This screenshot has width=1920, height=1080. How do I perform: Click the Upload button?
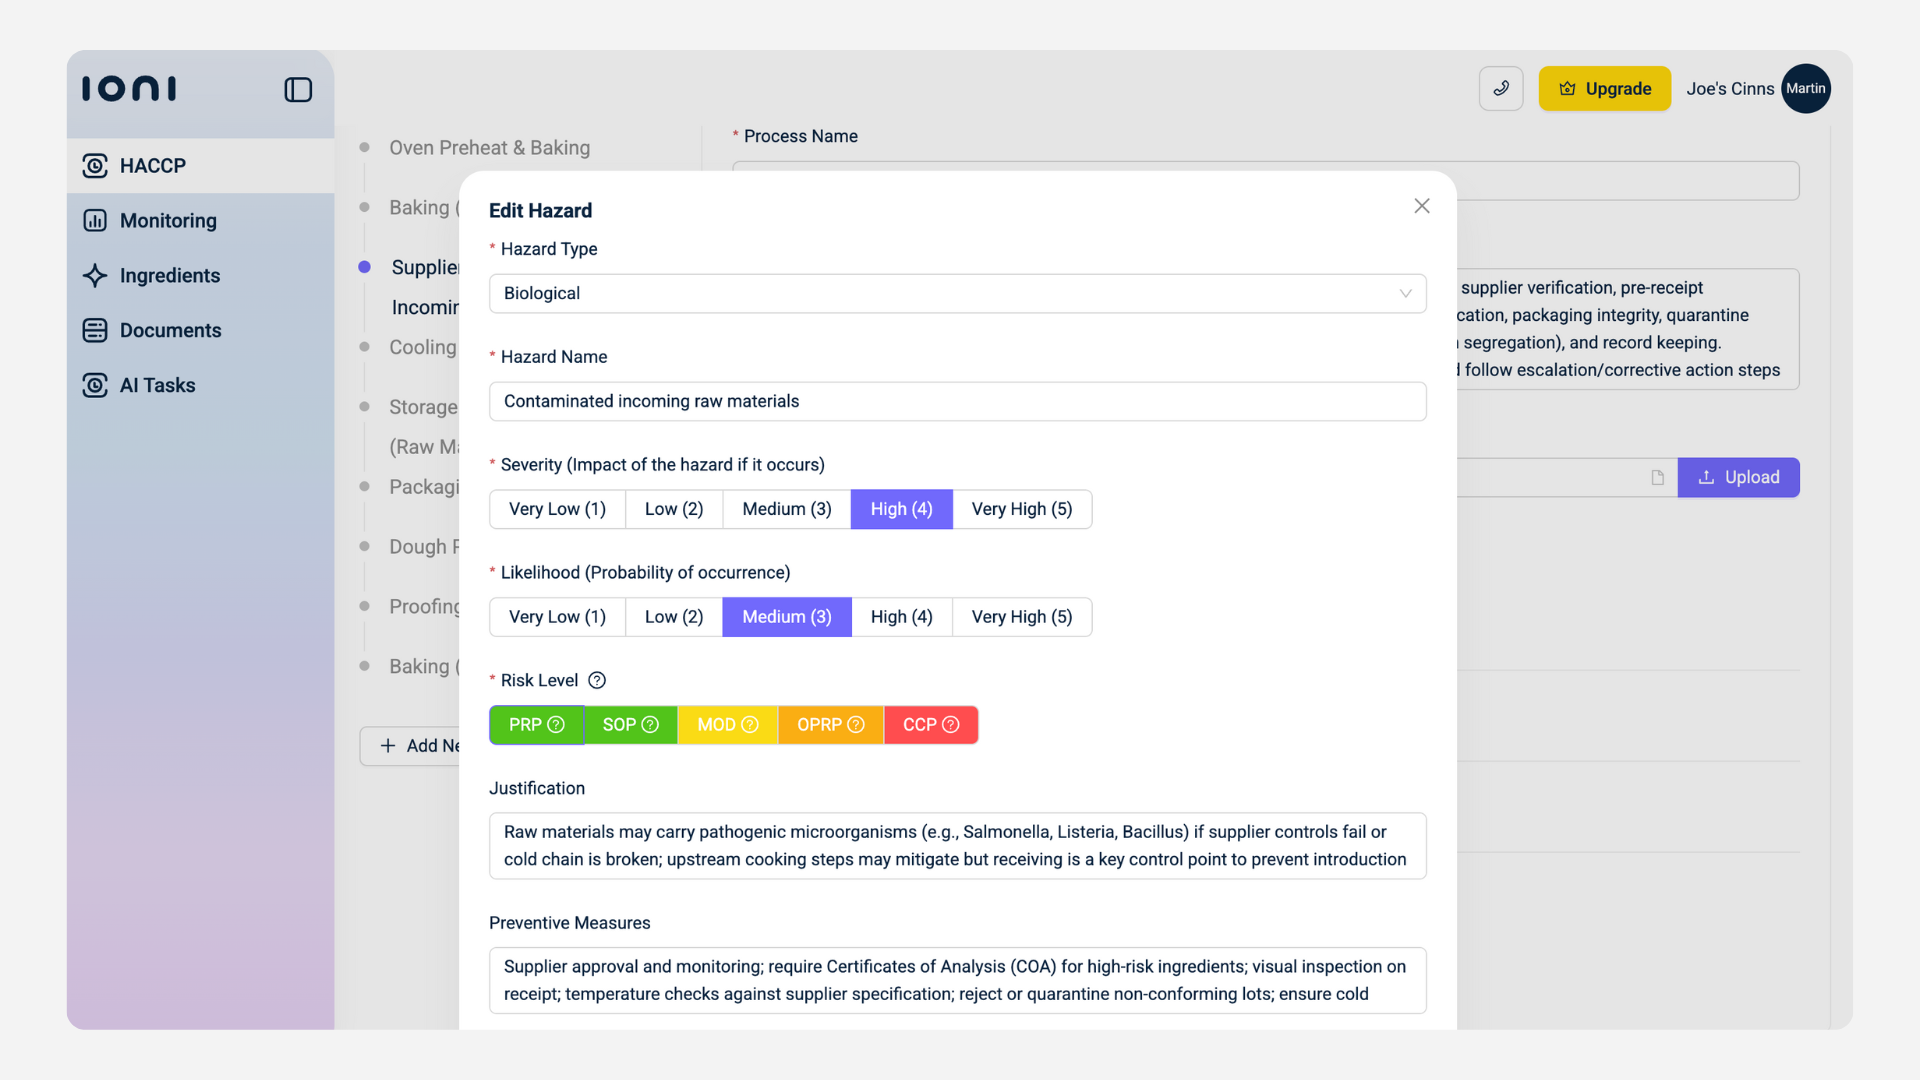point(1738,478)
